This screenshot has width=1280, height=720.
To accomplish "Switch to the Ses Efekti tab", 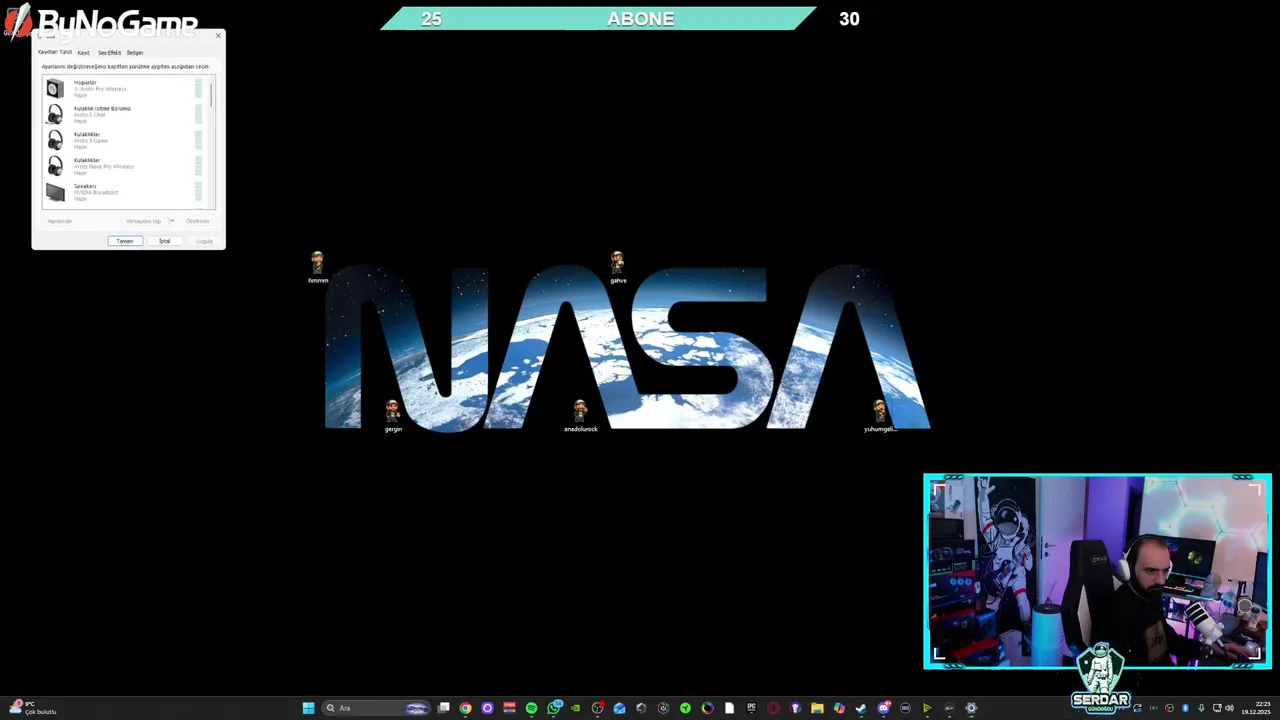I will (x=109, y=52).
